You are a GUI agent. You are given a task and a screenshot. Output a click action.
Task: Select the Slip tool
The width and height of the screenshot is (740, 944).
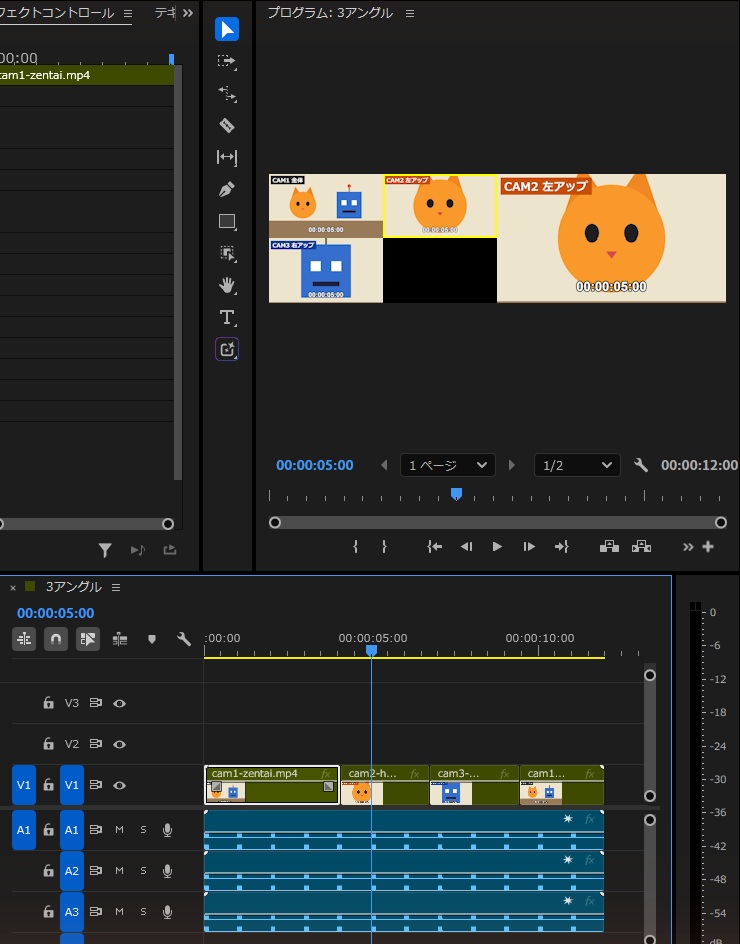tap(227, 157)
